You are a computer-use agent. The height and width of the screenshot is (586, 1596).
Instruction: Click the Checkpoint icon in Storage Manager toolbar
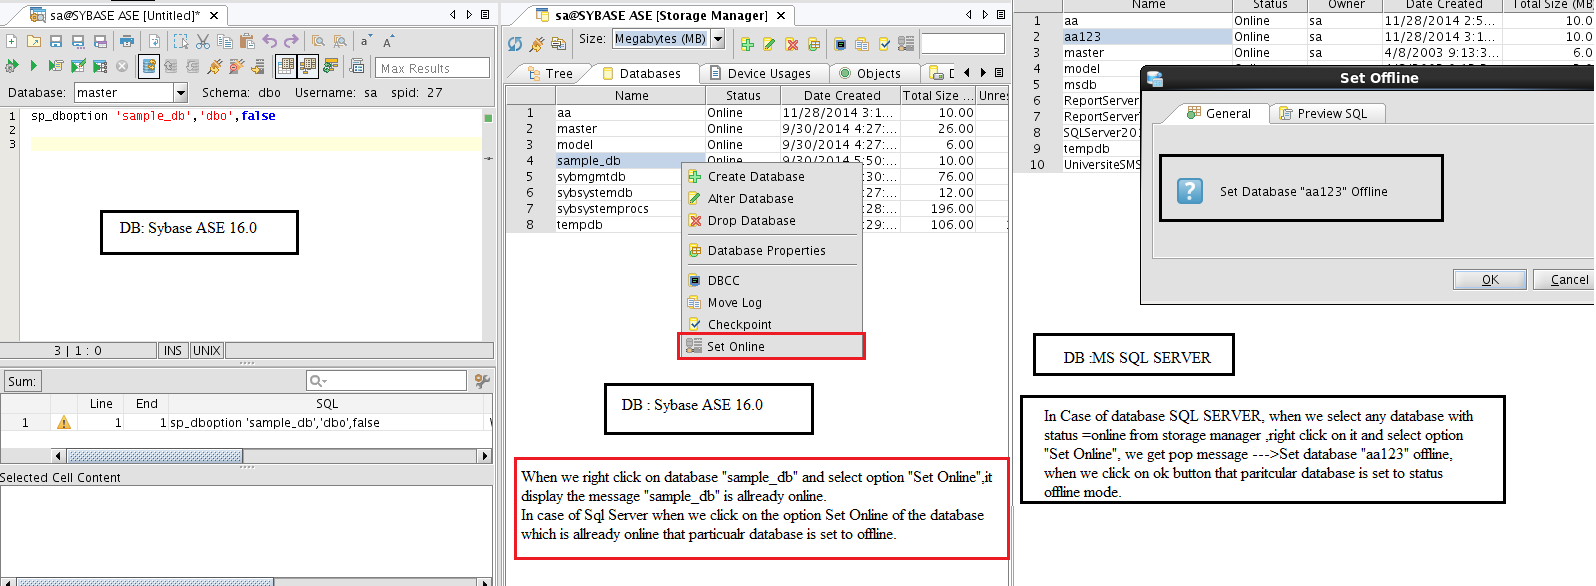(x=884, y=44)
